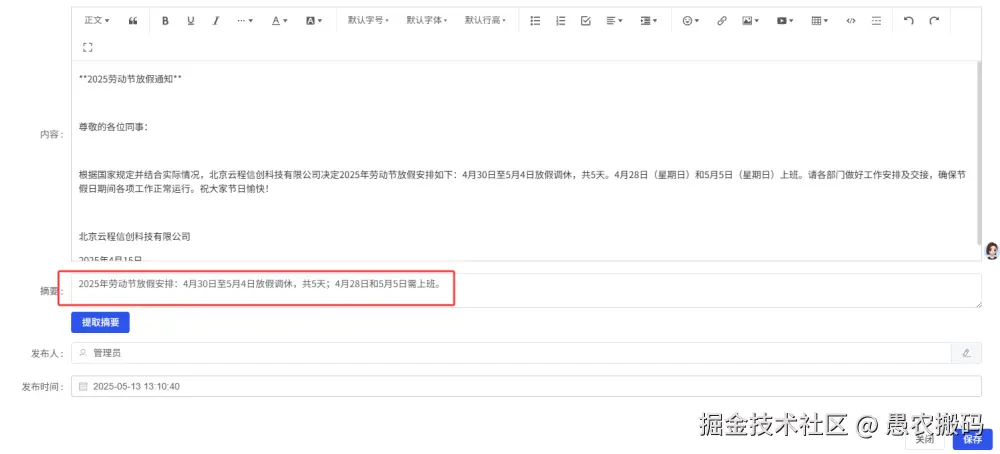Image resolution: width=1000 pixels, height=454 pixels.
Task: Open the insert image menu
Action: (750, 20)
